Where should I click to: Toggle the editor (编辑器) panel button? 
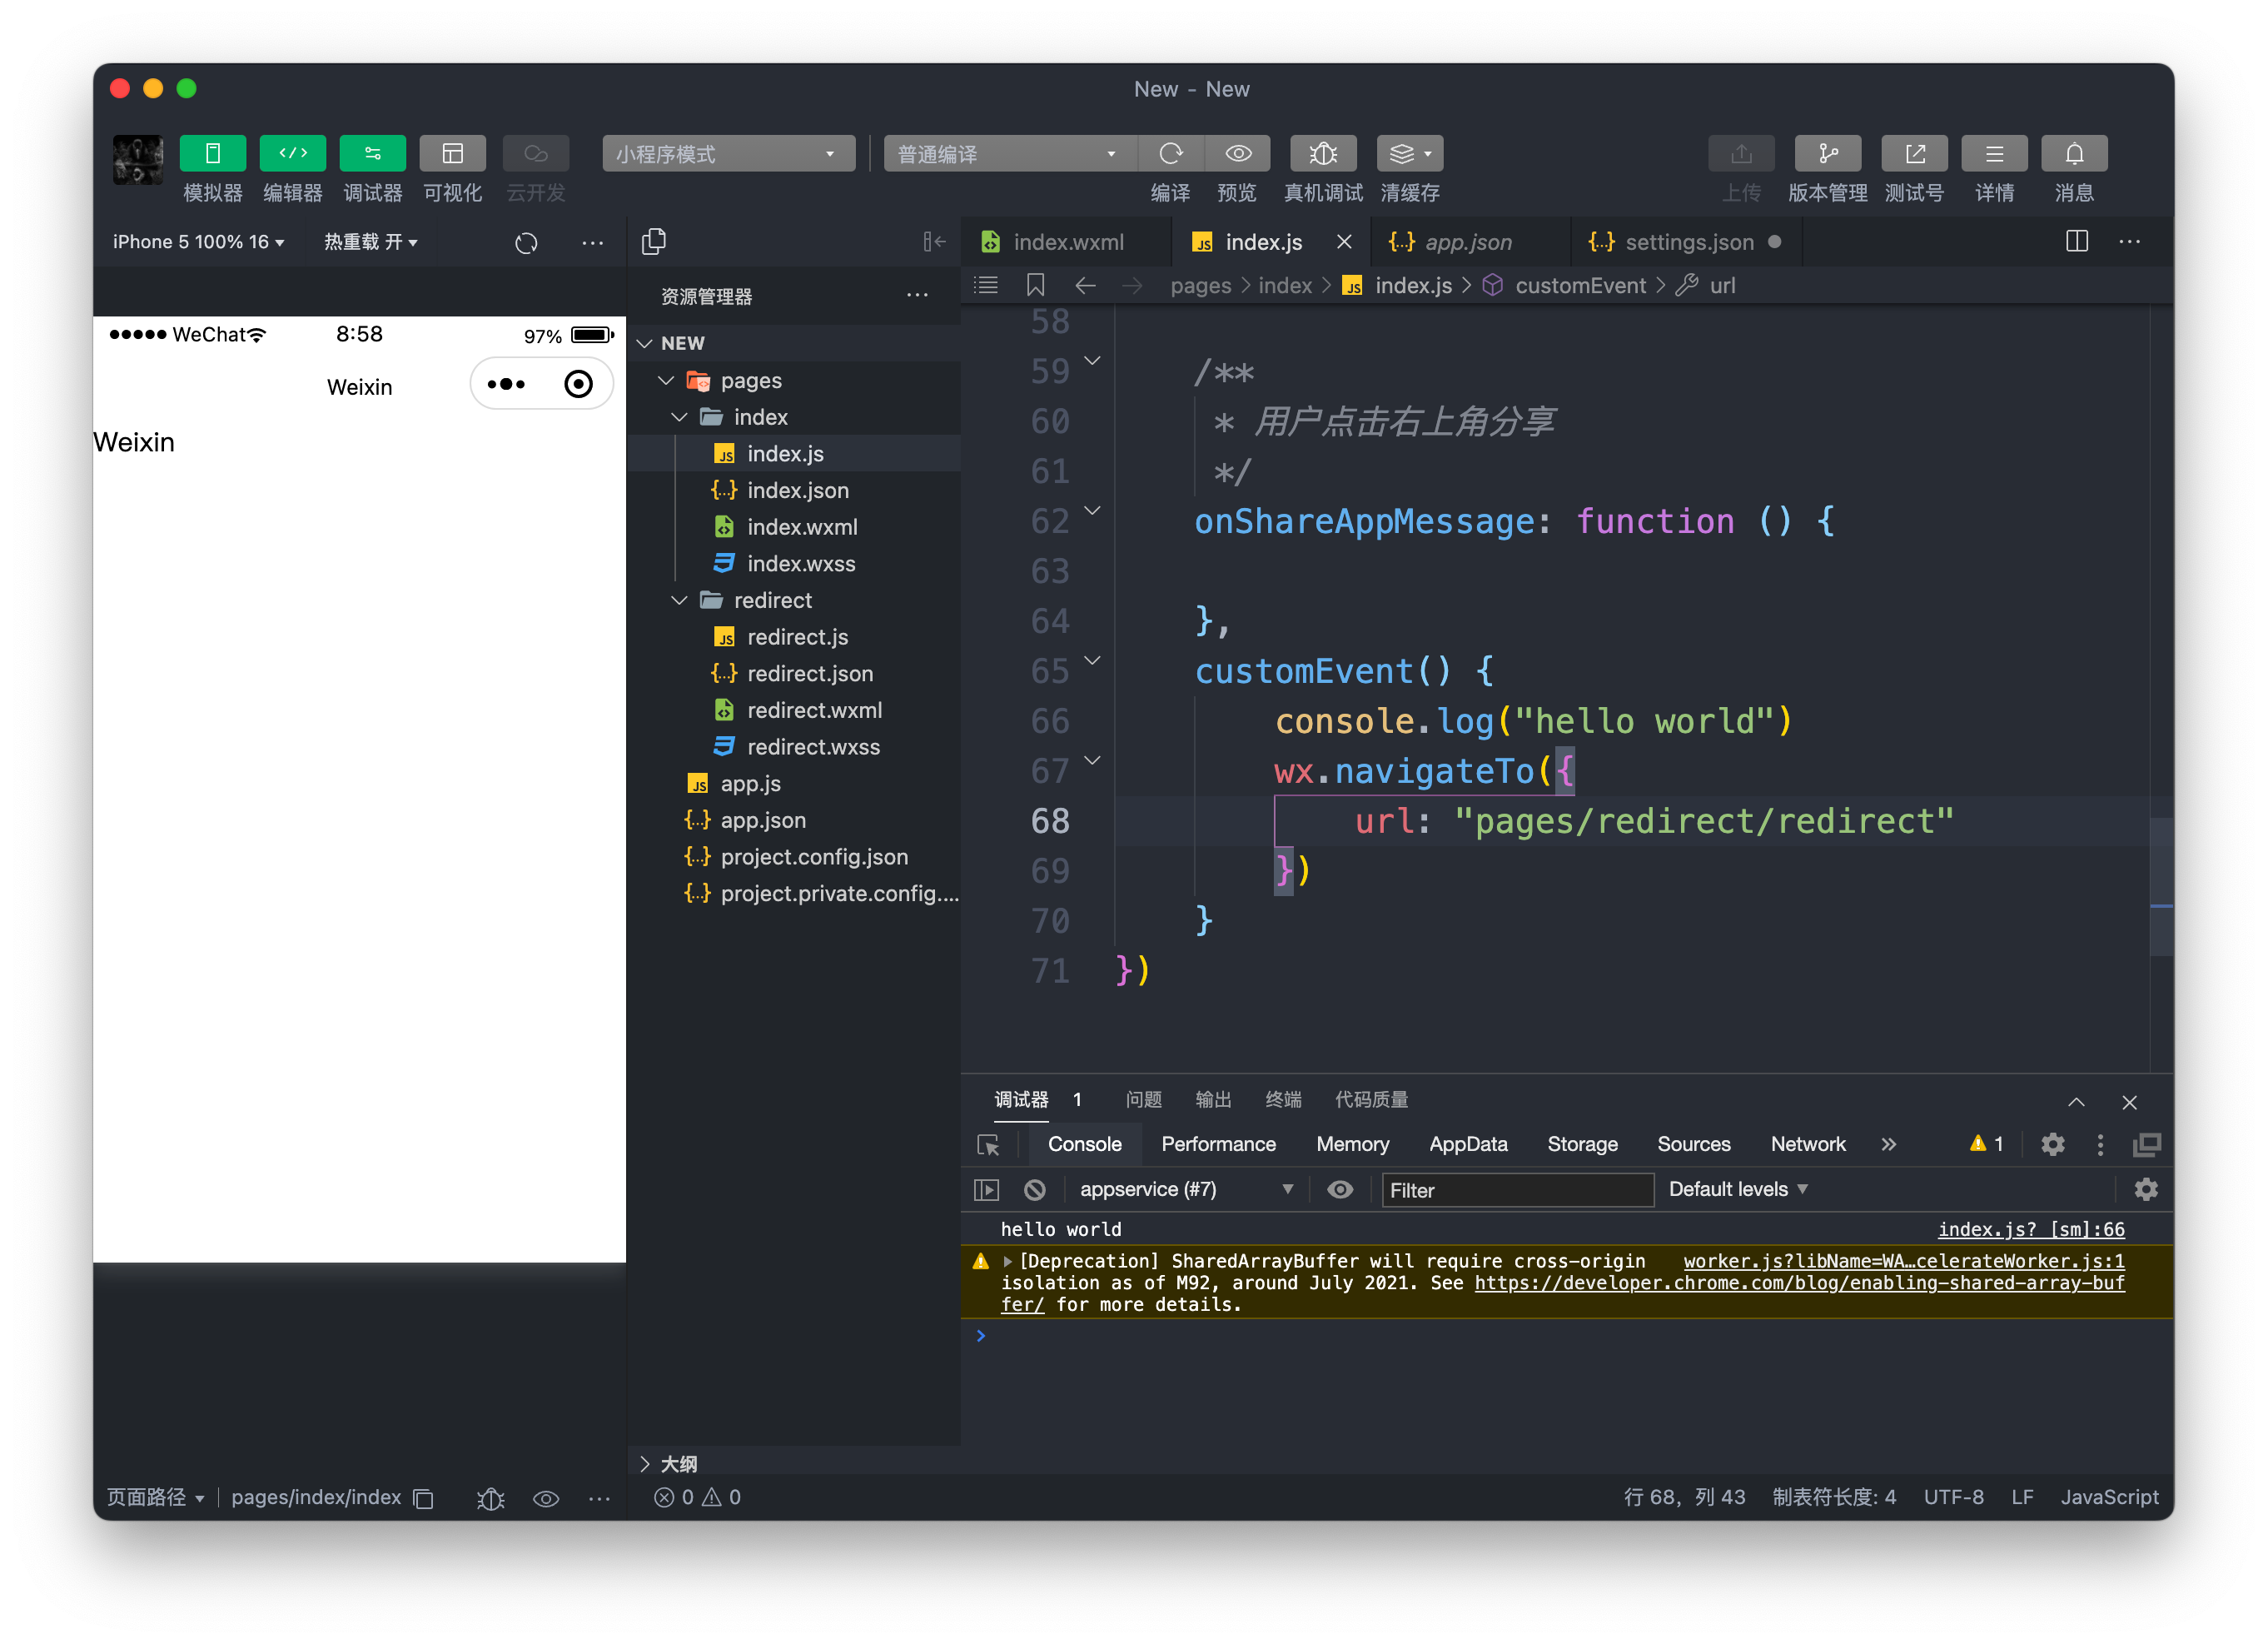coord(292,154)
